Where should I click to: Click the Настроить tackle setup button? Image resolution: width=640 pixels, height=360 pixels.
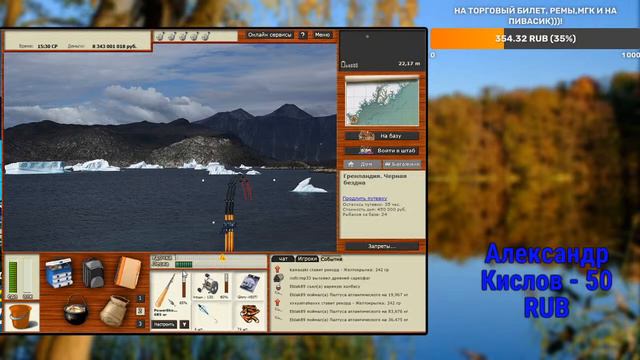[x=164, y=324]
